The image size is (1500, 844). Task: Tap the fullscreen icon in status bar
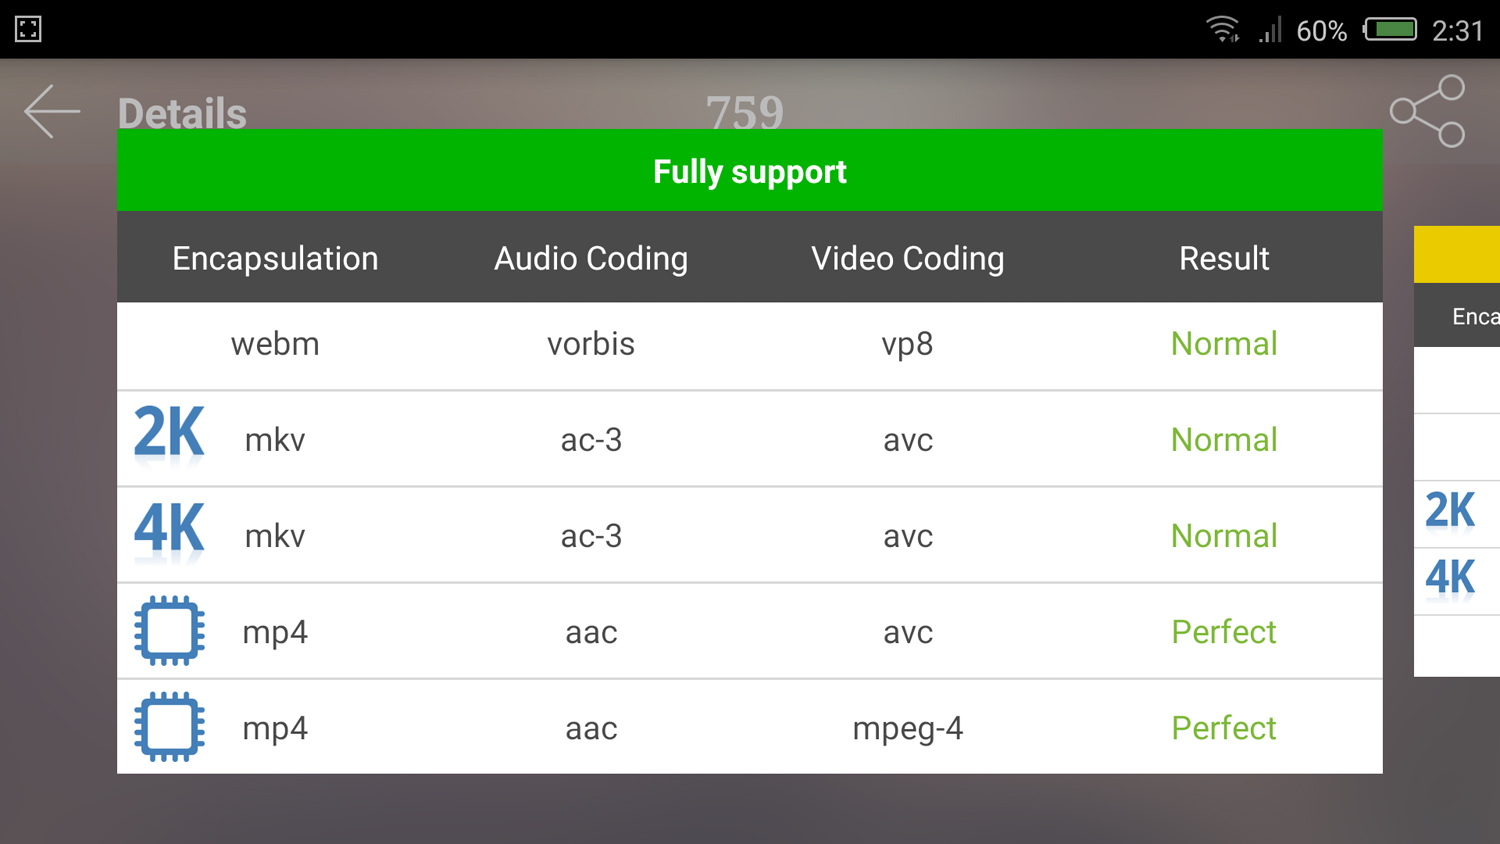(x=28, y=29)
